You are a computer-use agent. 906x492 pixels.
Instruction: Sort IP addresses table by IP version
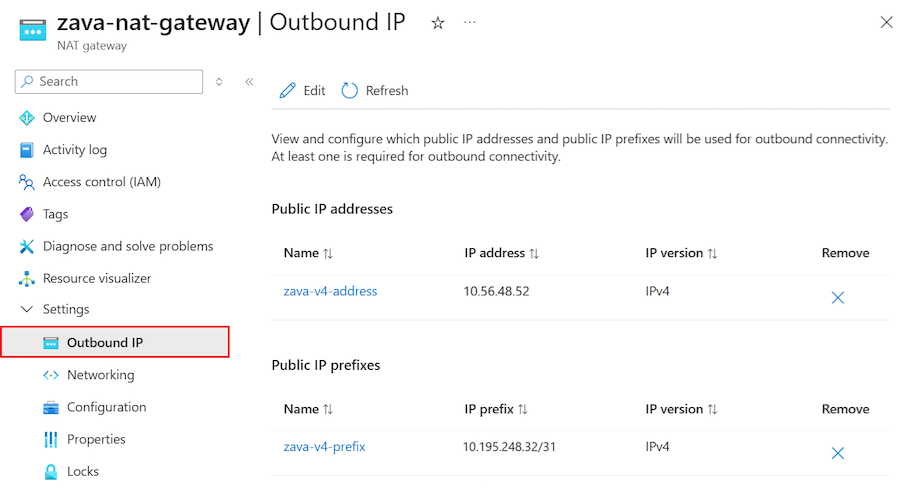point(681,253)
